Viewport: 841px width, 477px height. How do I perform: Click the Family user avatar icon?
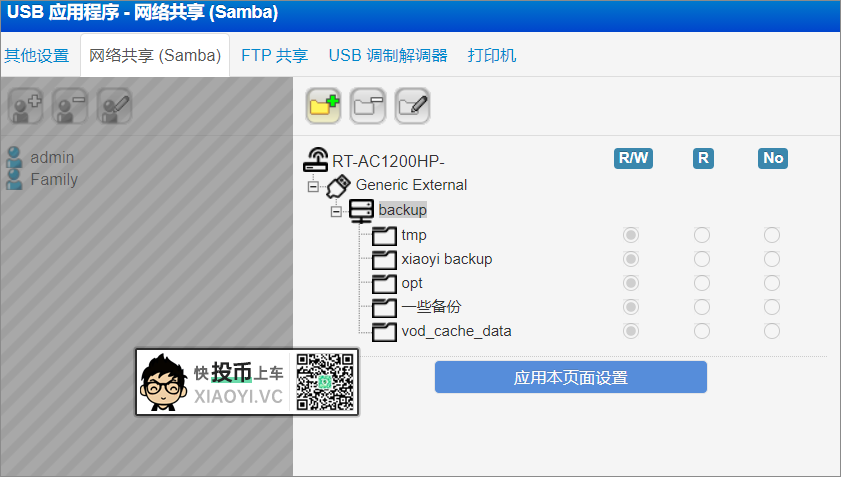click(14, 179)
